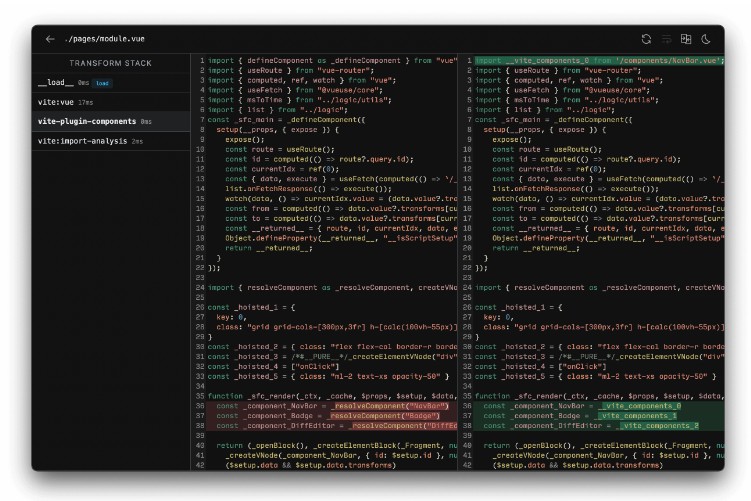The image size is (751, 501).
Task: Select the __load__ transform step
Action: [111, 83]
